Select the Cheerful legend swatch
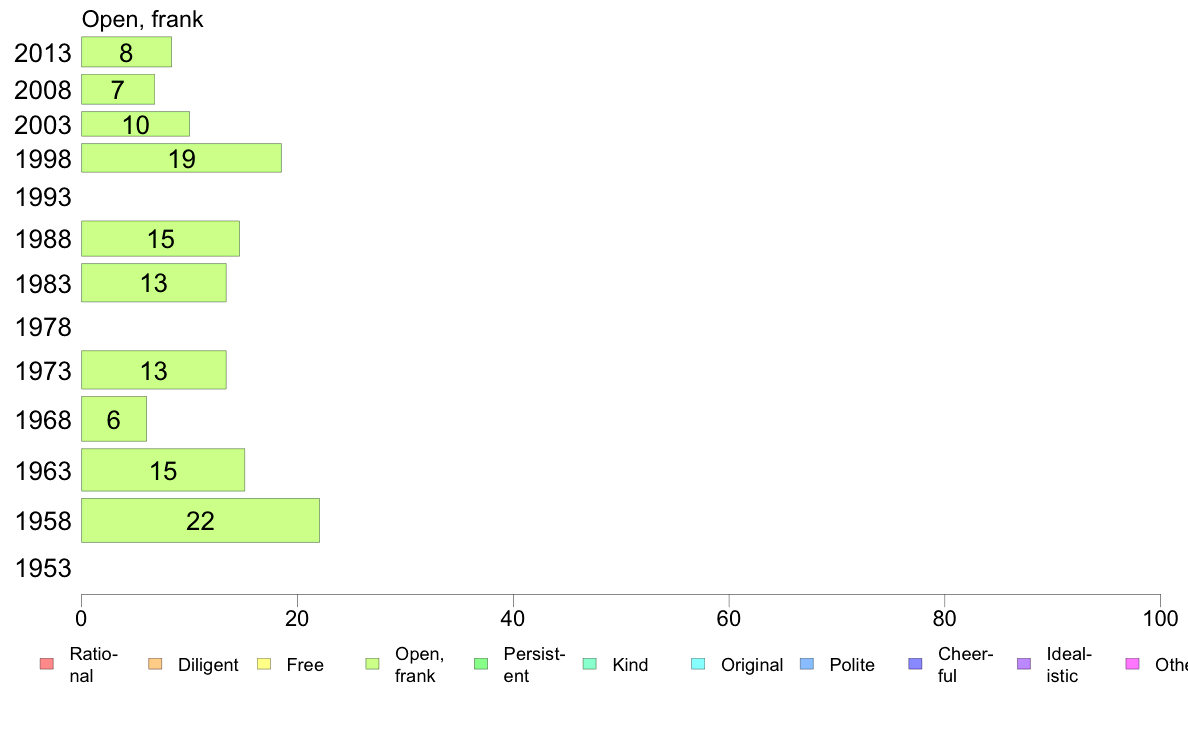 tap(915, 664)
